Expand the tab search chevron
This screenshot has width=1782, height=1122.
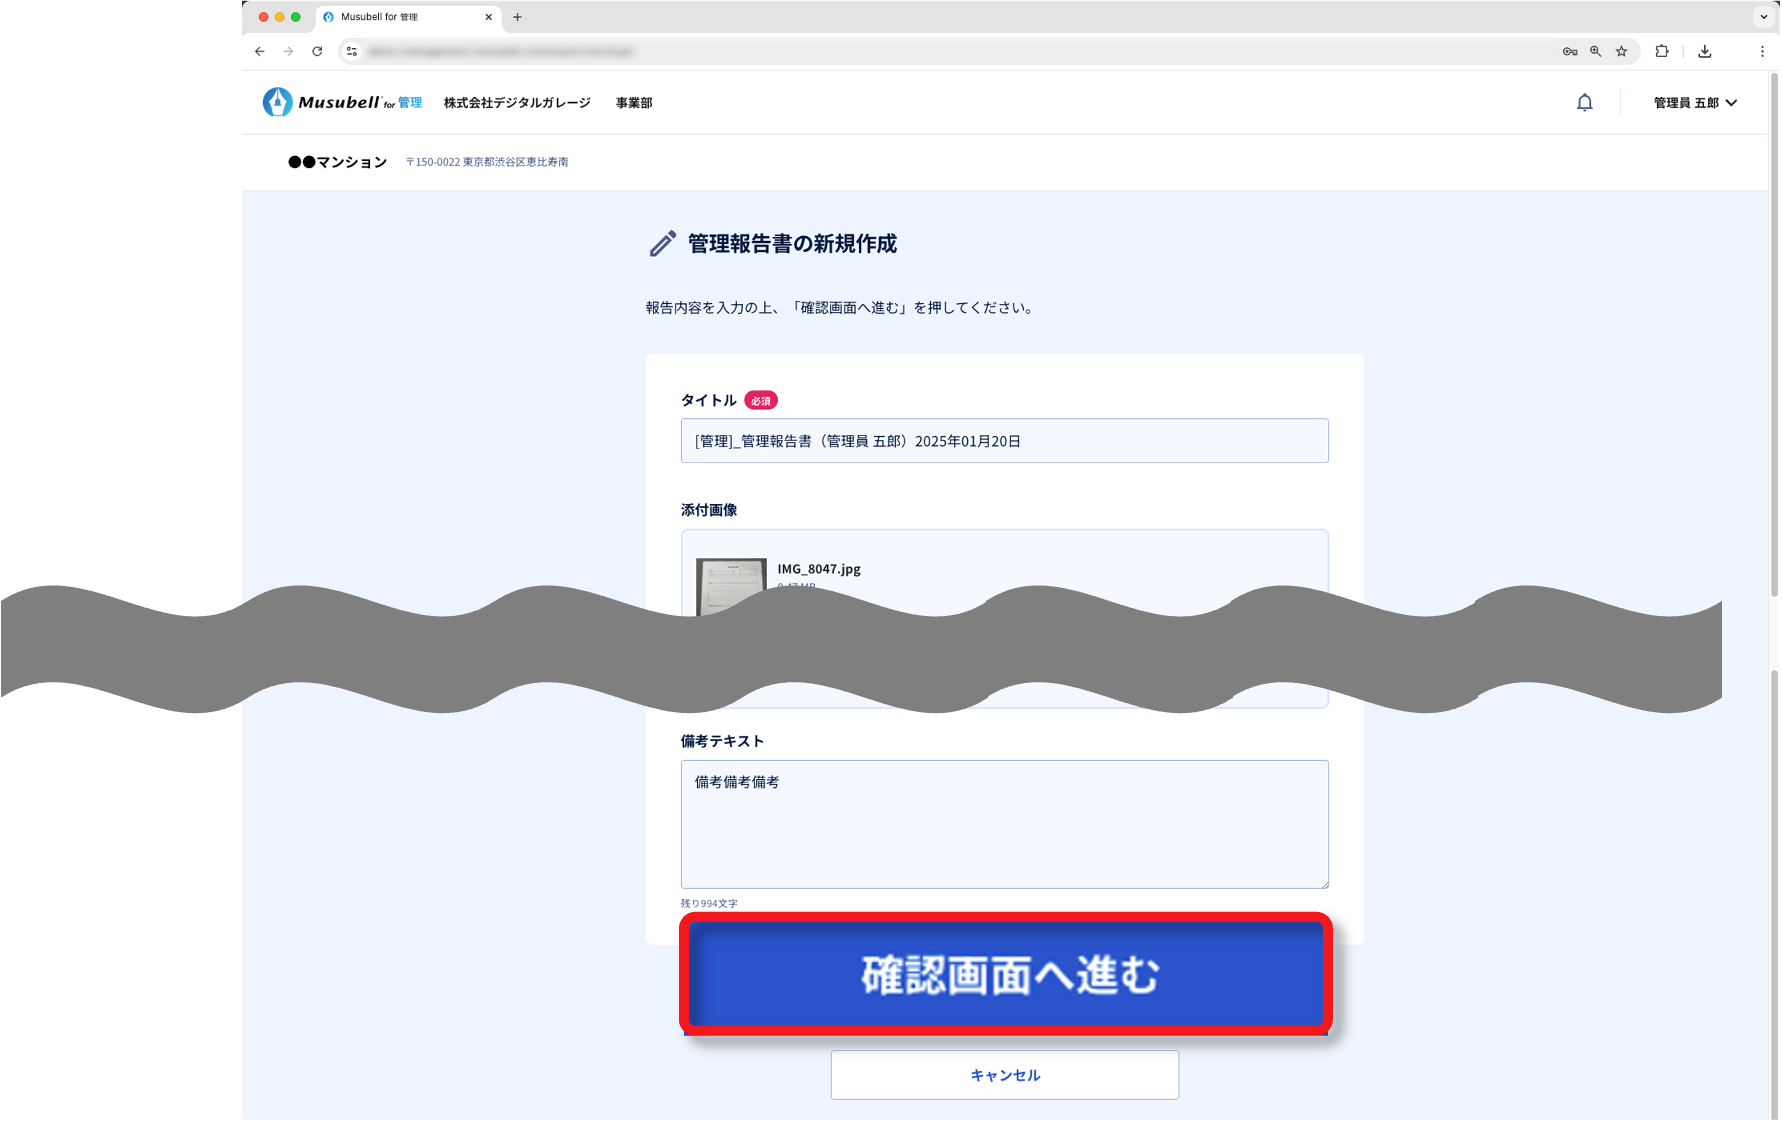click(x=1763, y=17)
